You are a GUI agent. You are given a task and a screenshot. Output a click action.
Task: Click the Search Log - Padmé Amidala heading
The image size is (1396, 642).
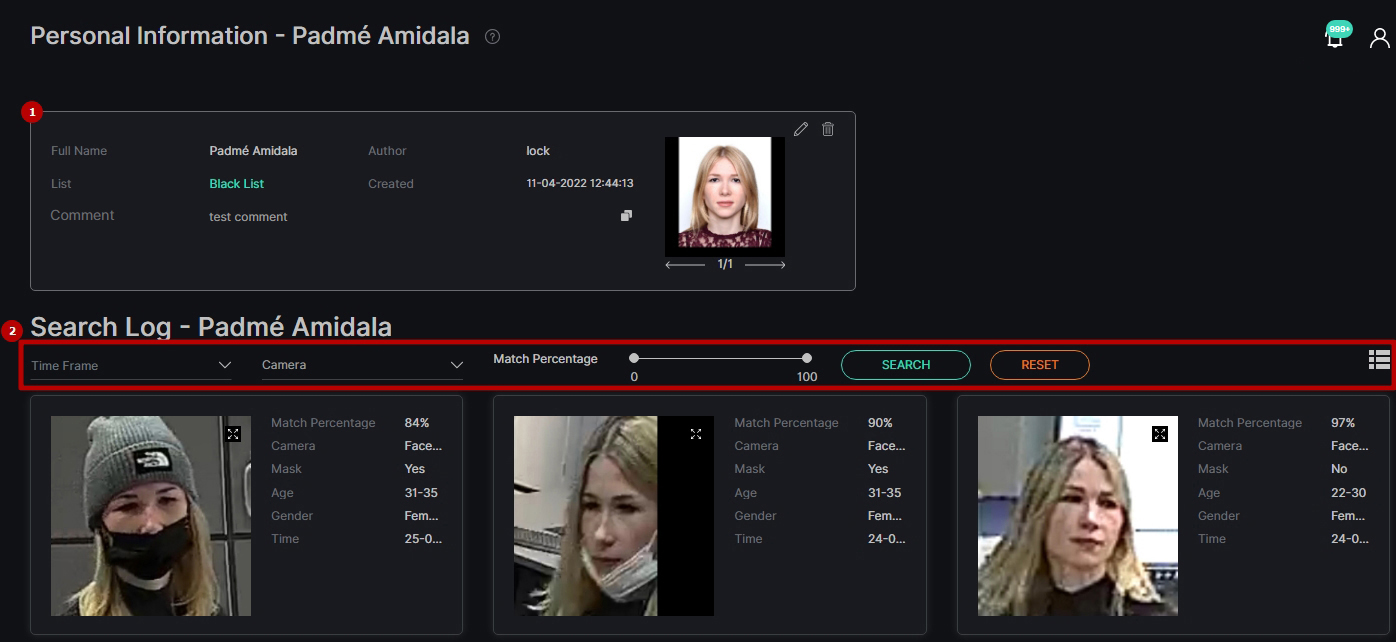[211, 327]
